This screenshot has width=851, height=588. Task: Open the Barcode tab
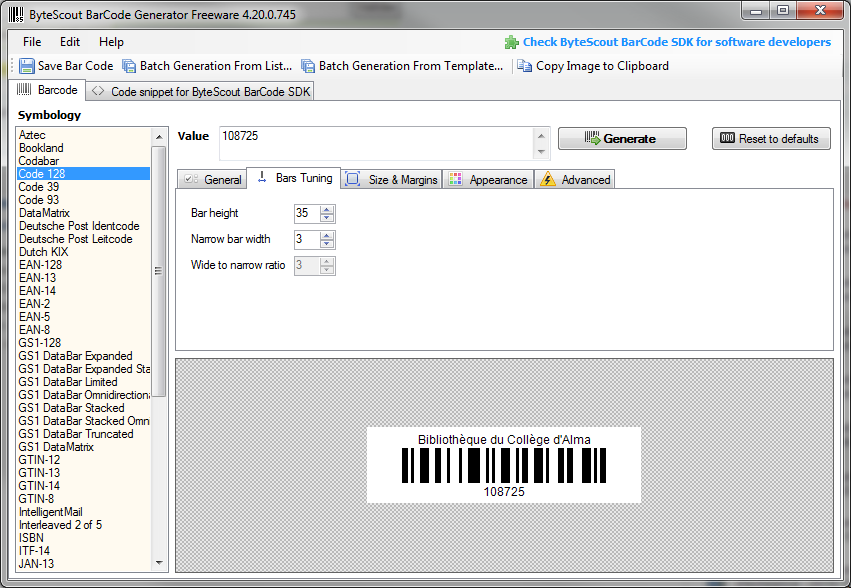click(47, 90)
